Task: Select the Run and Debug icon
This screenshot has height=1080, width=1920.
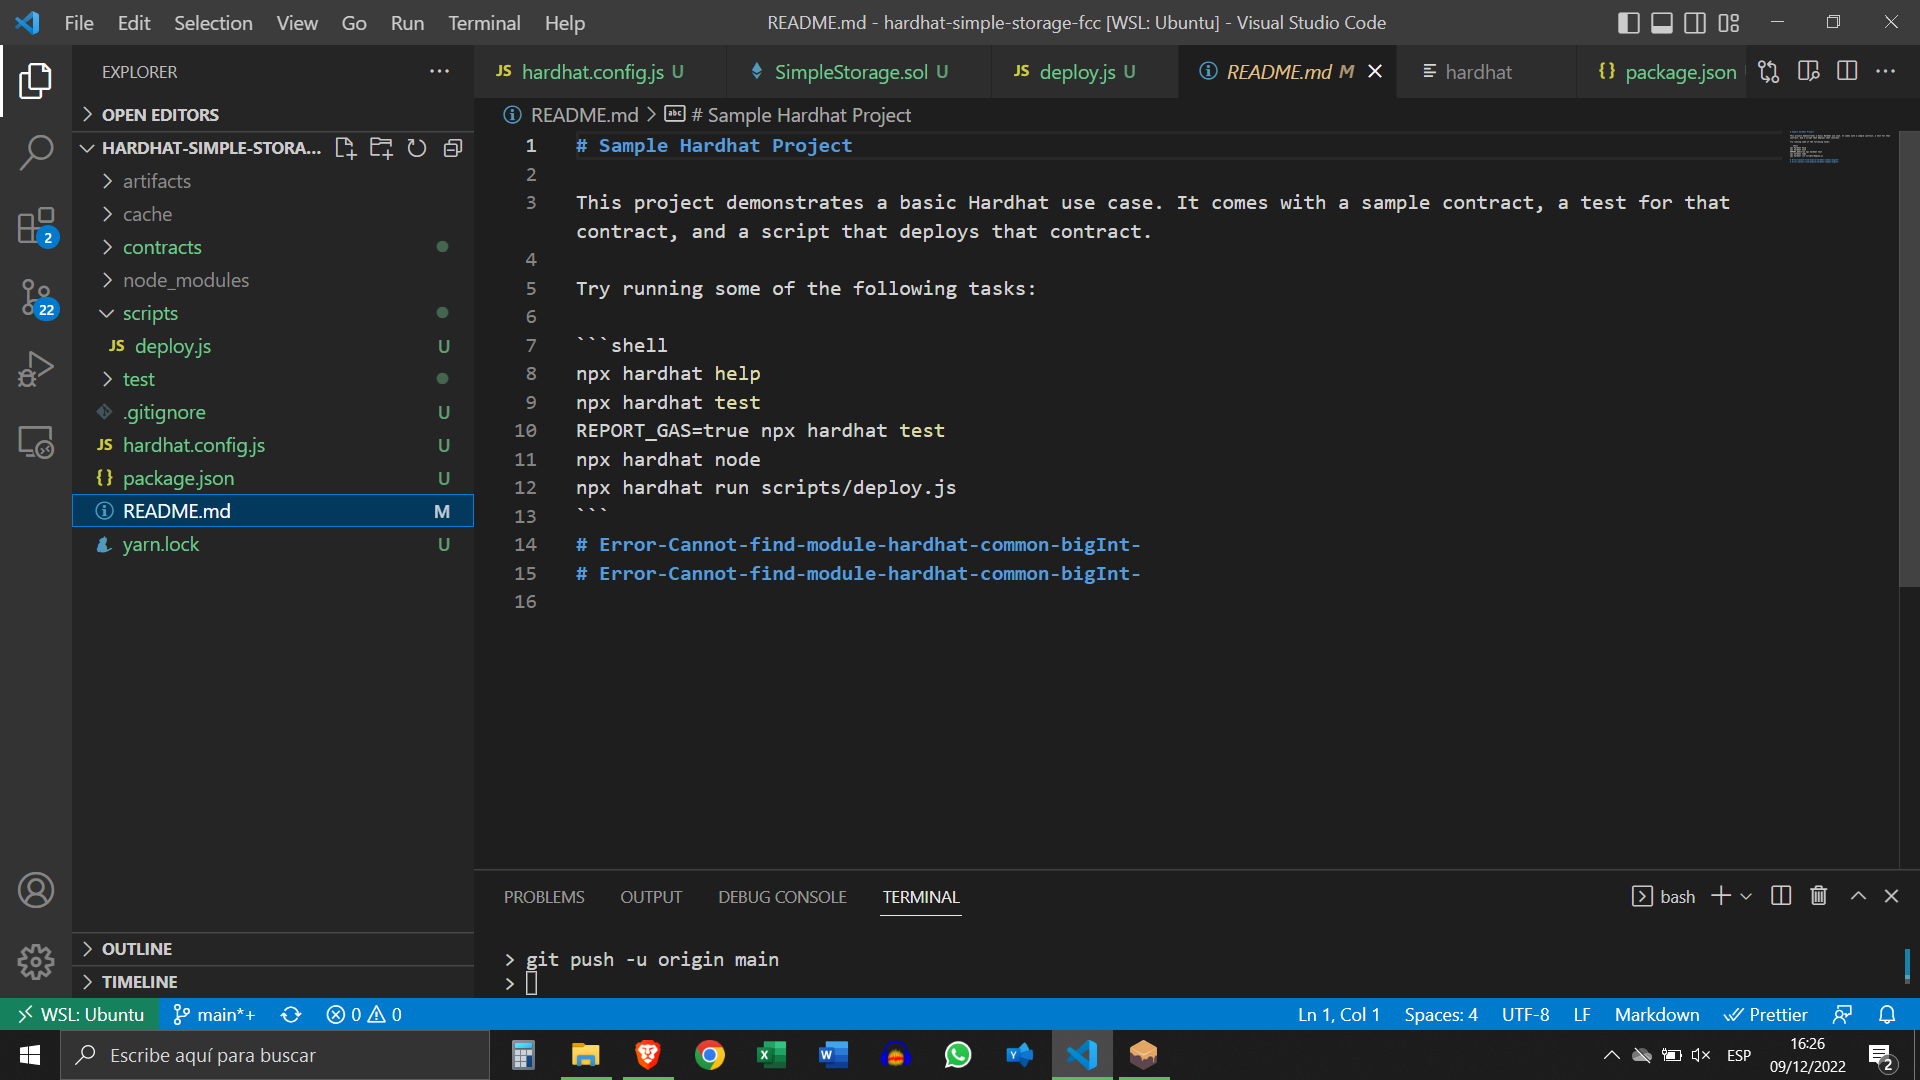Action: point(36,368)
